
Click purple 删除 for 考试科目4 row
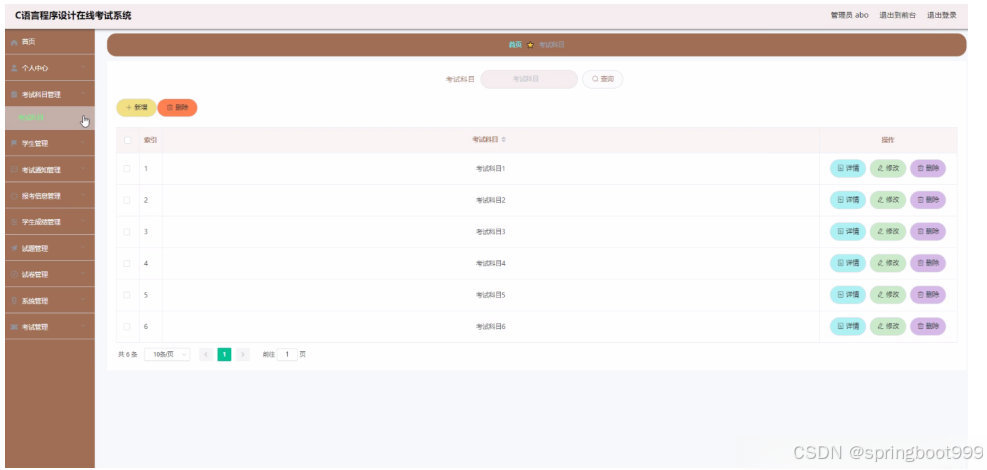(928, 263)
